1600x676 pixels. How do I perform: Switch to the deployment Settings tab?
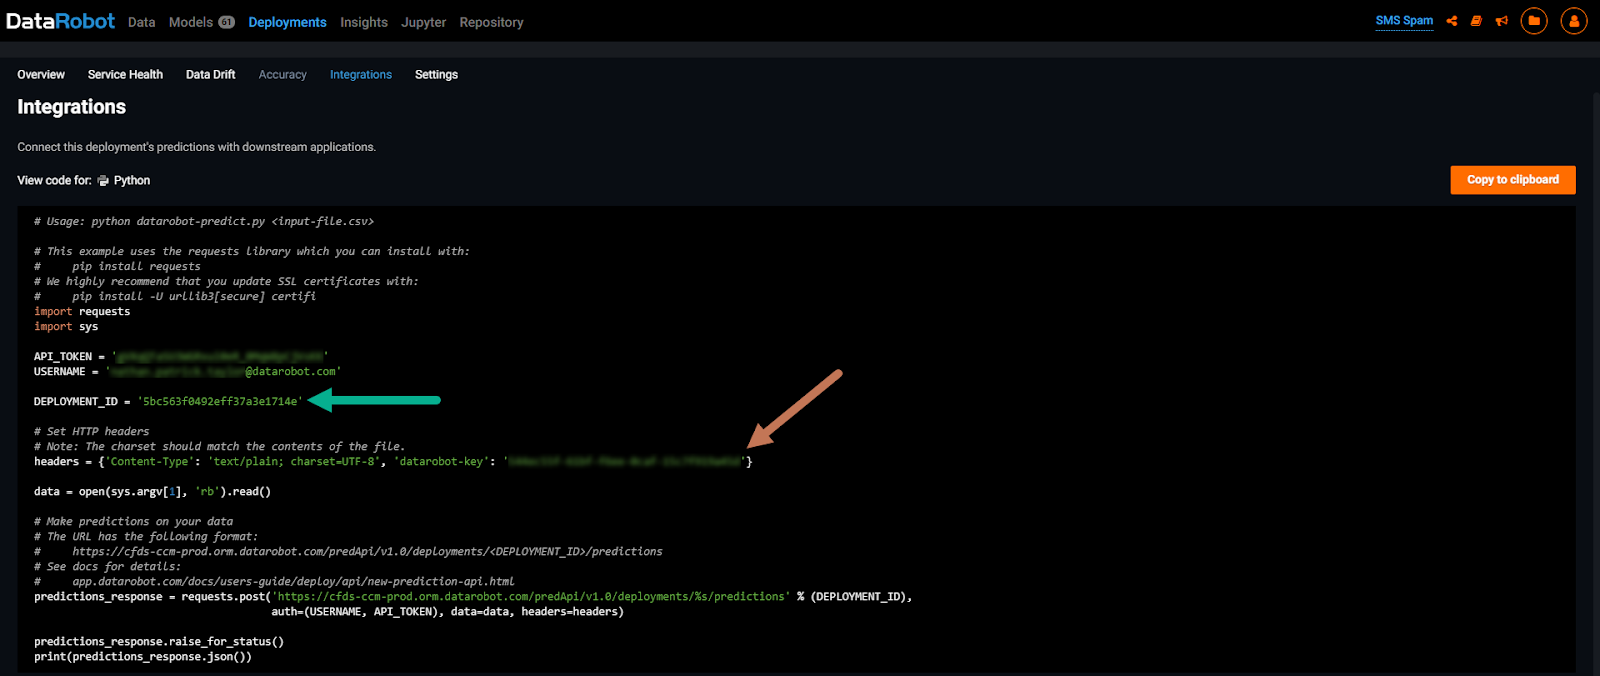437,75
